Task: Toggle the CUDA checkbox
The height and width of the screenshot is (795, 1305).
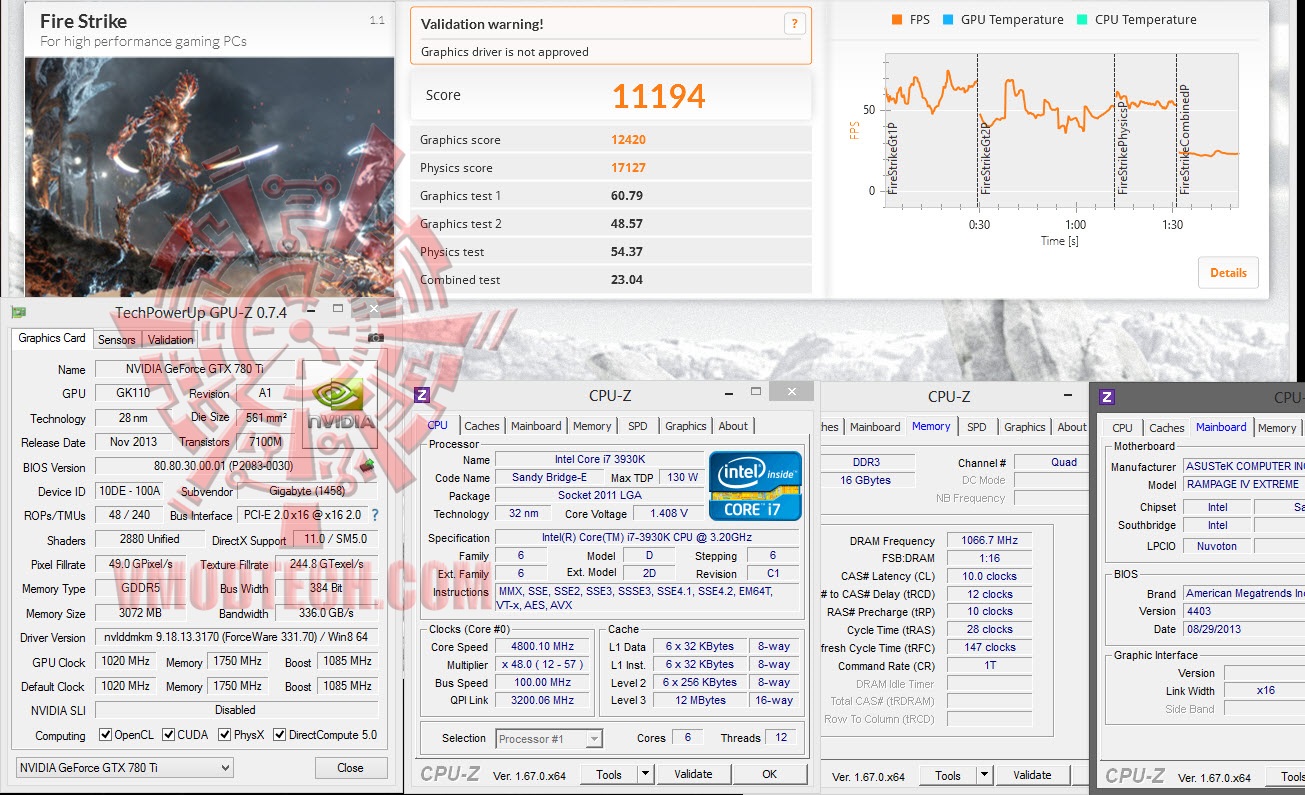Action: tap(168, 735)
